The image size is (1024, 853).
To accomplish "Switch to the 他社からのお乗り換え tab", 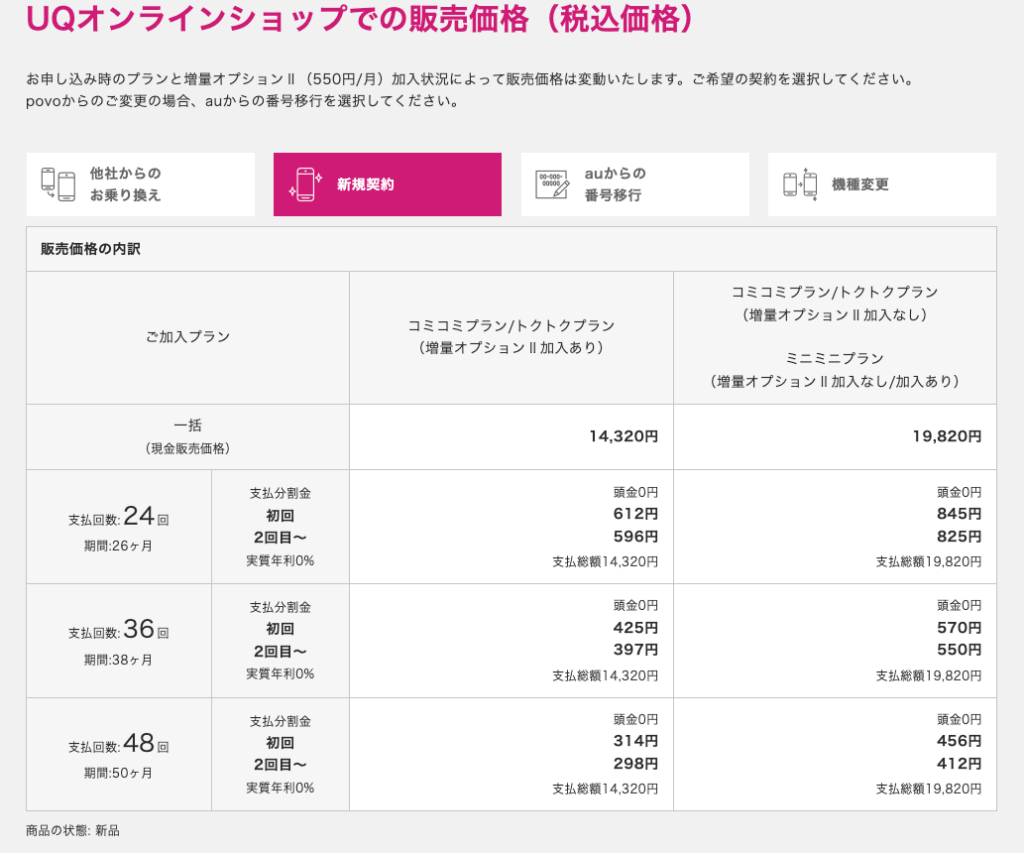I will 140,184.
